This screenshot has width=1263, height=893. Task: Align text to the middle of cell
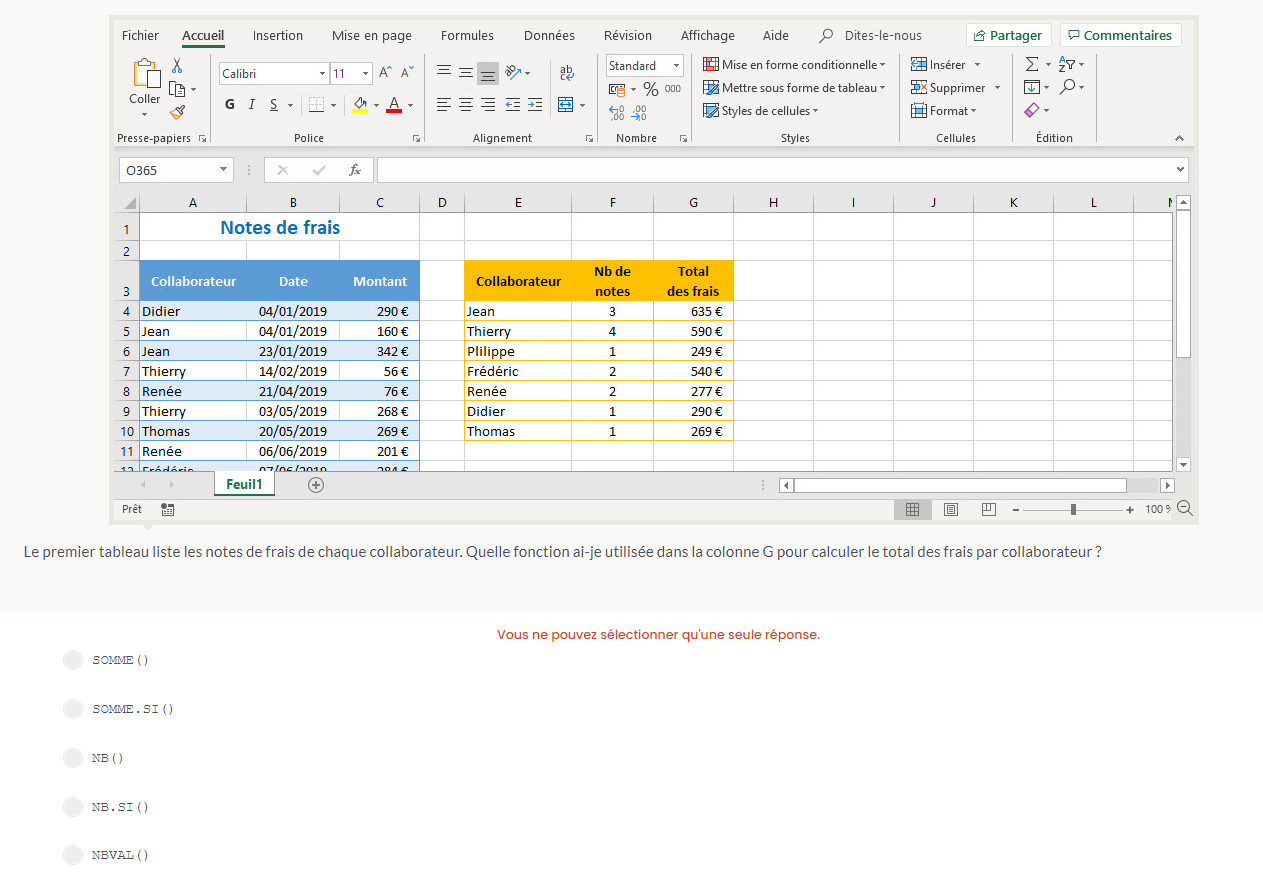pos(466,72)
